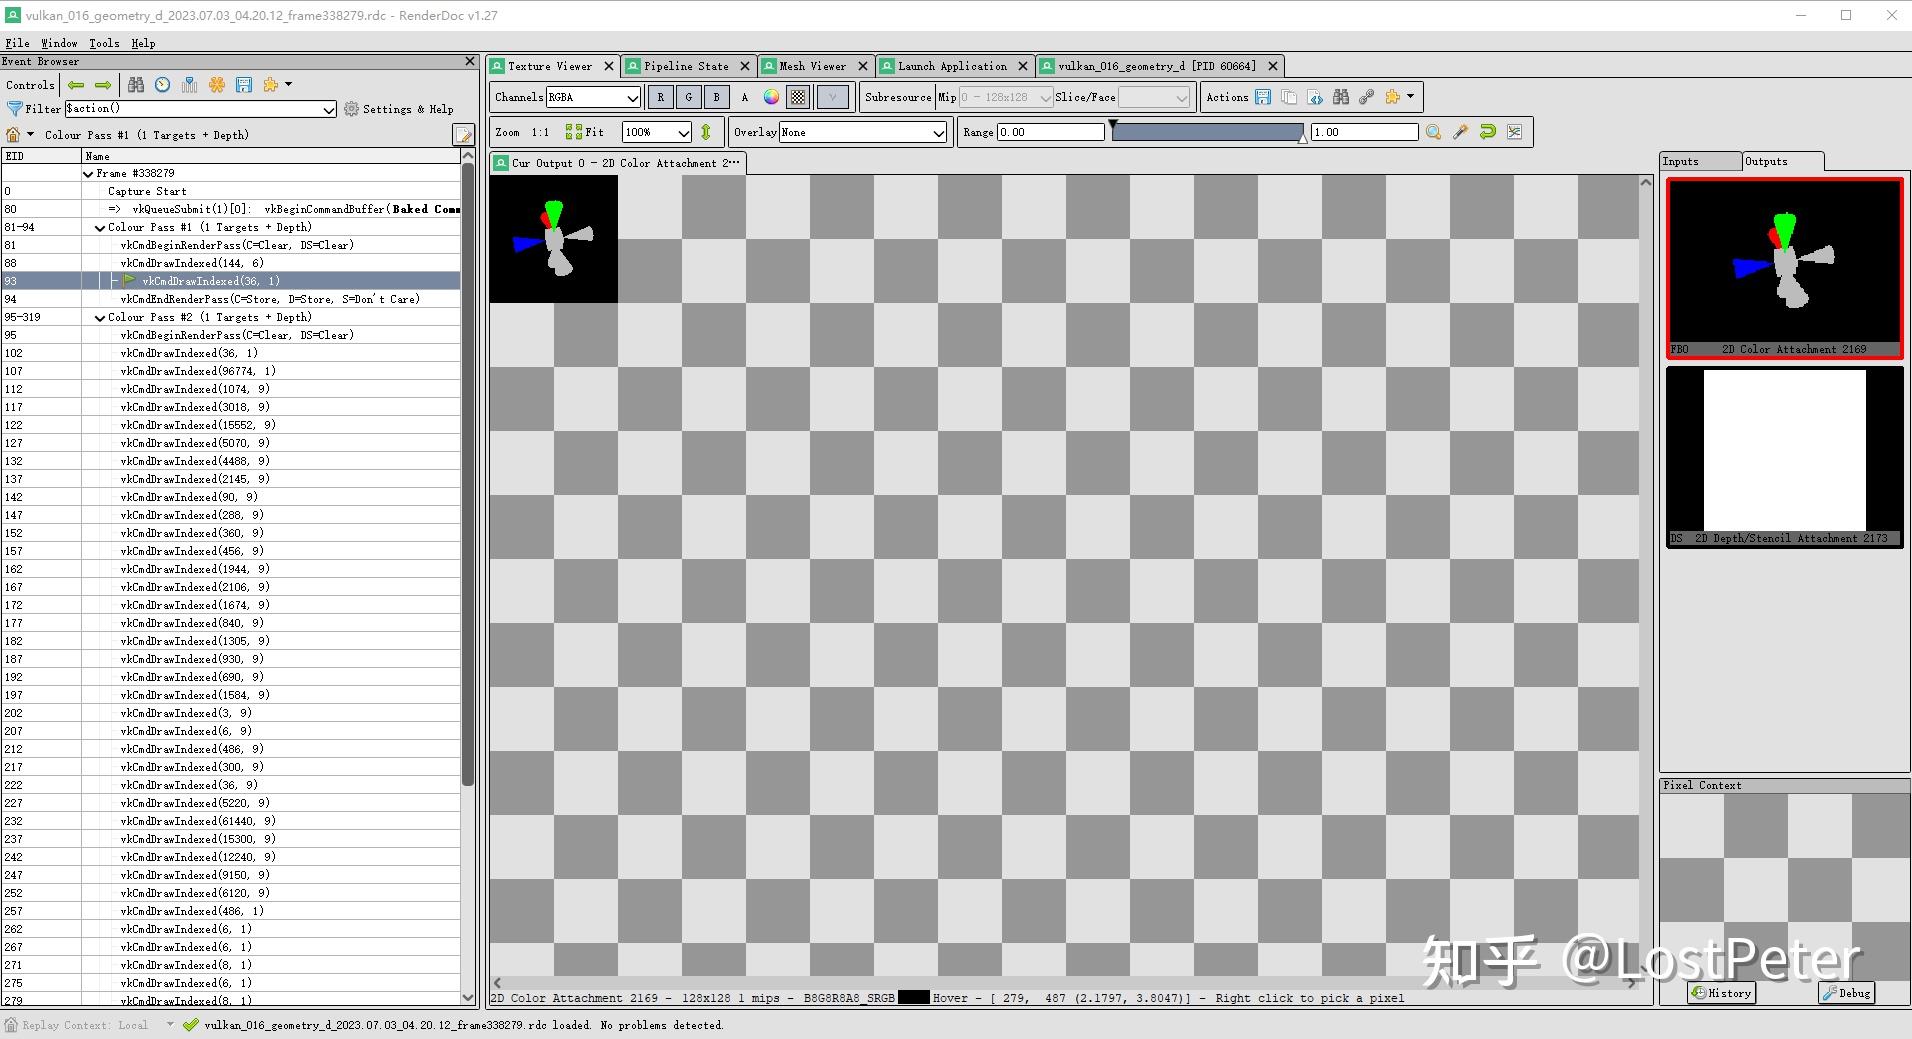Click the Debug button in Pixel Context
1912x1039 pixels.
tap(1847, 993)
